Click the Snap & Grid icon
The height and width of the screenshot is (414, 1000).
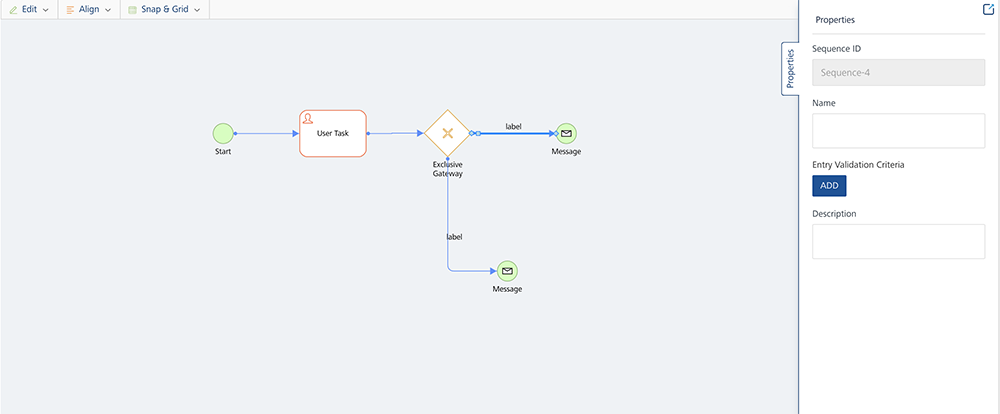(132, 9)
